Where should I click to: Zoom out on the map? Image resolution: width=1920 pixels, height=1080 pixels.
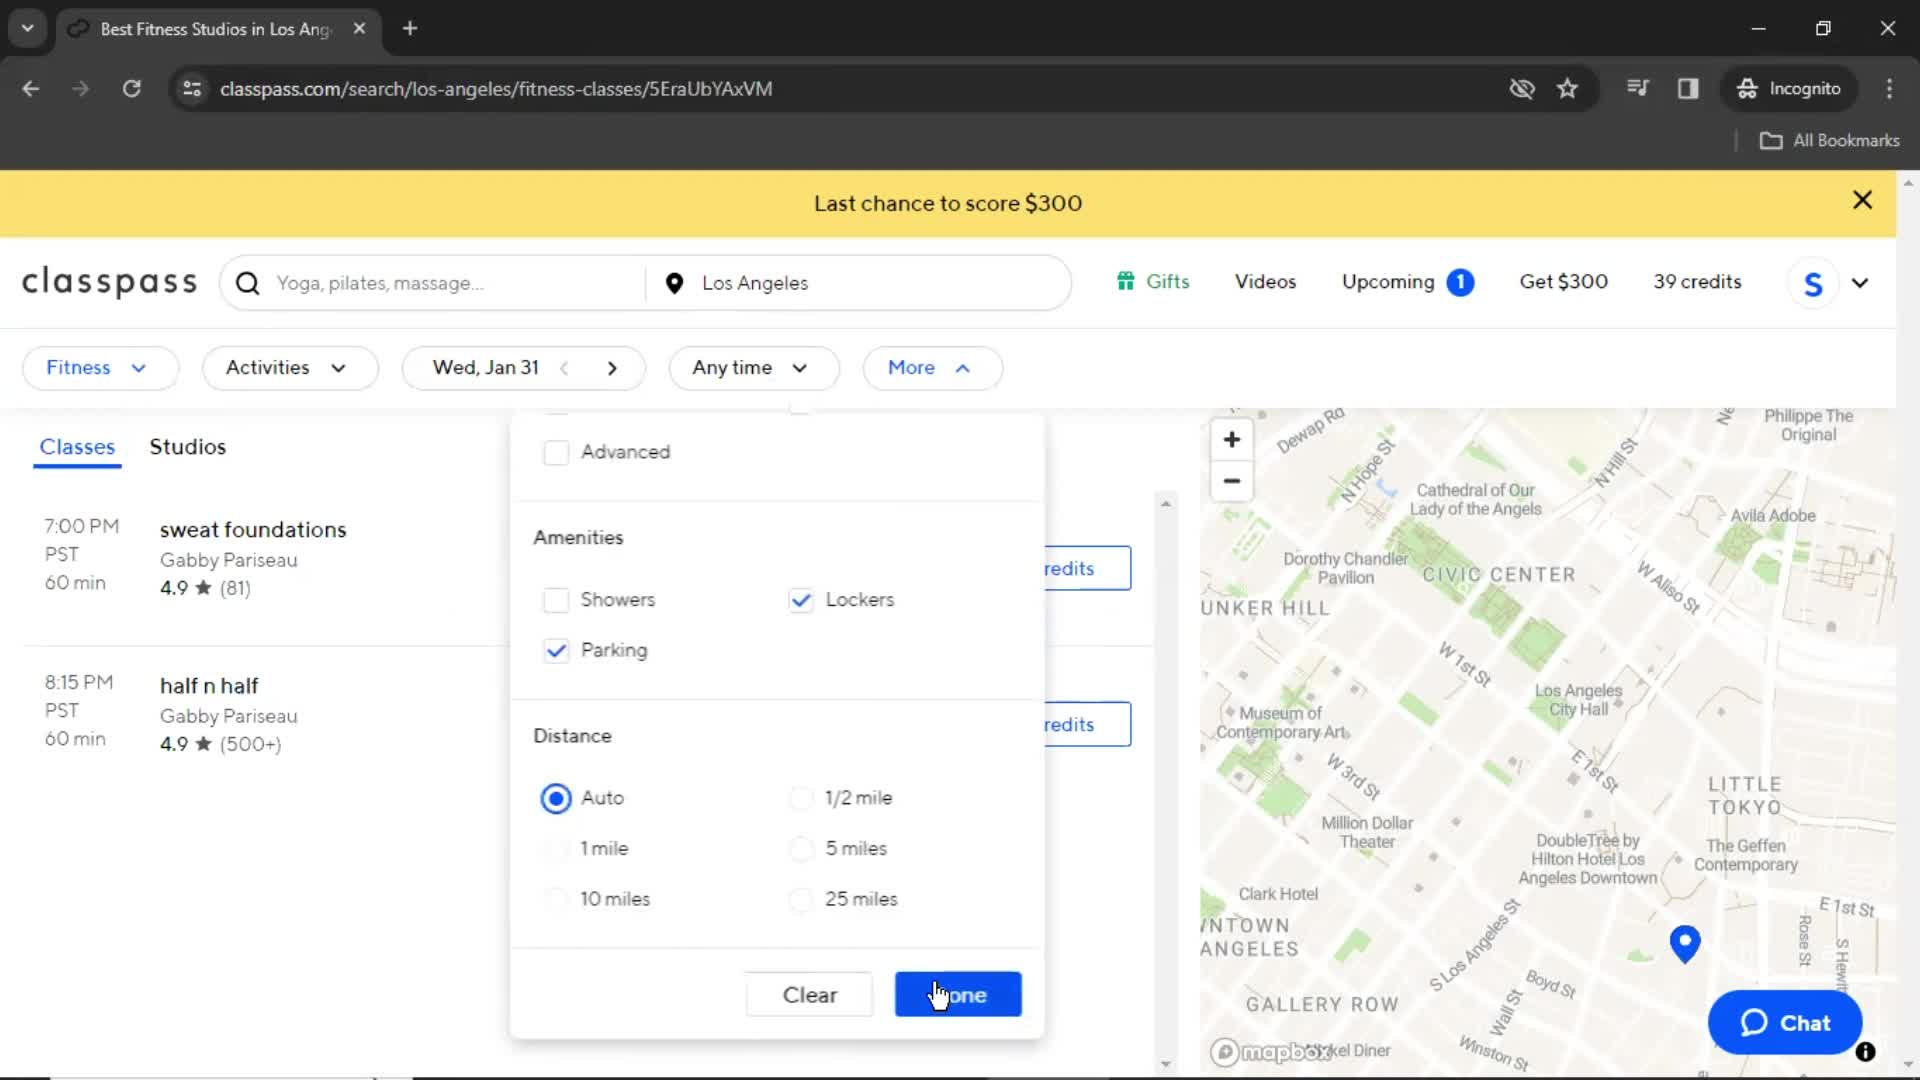[1232, 481]
